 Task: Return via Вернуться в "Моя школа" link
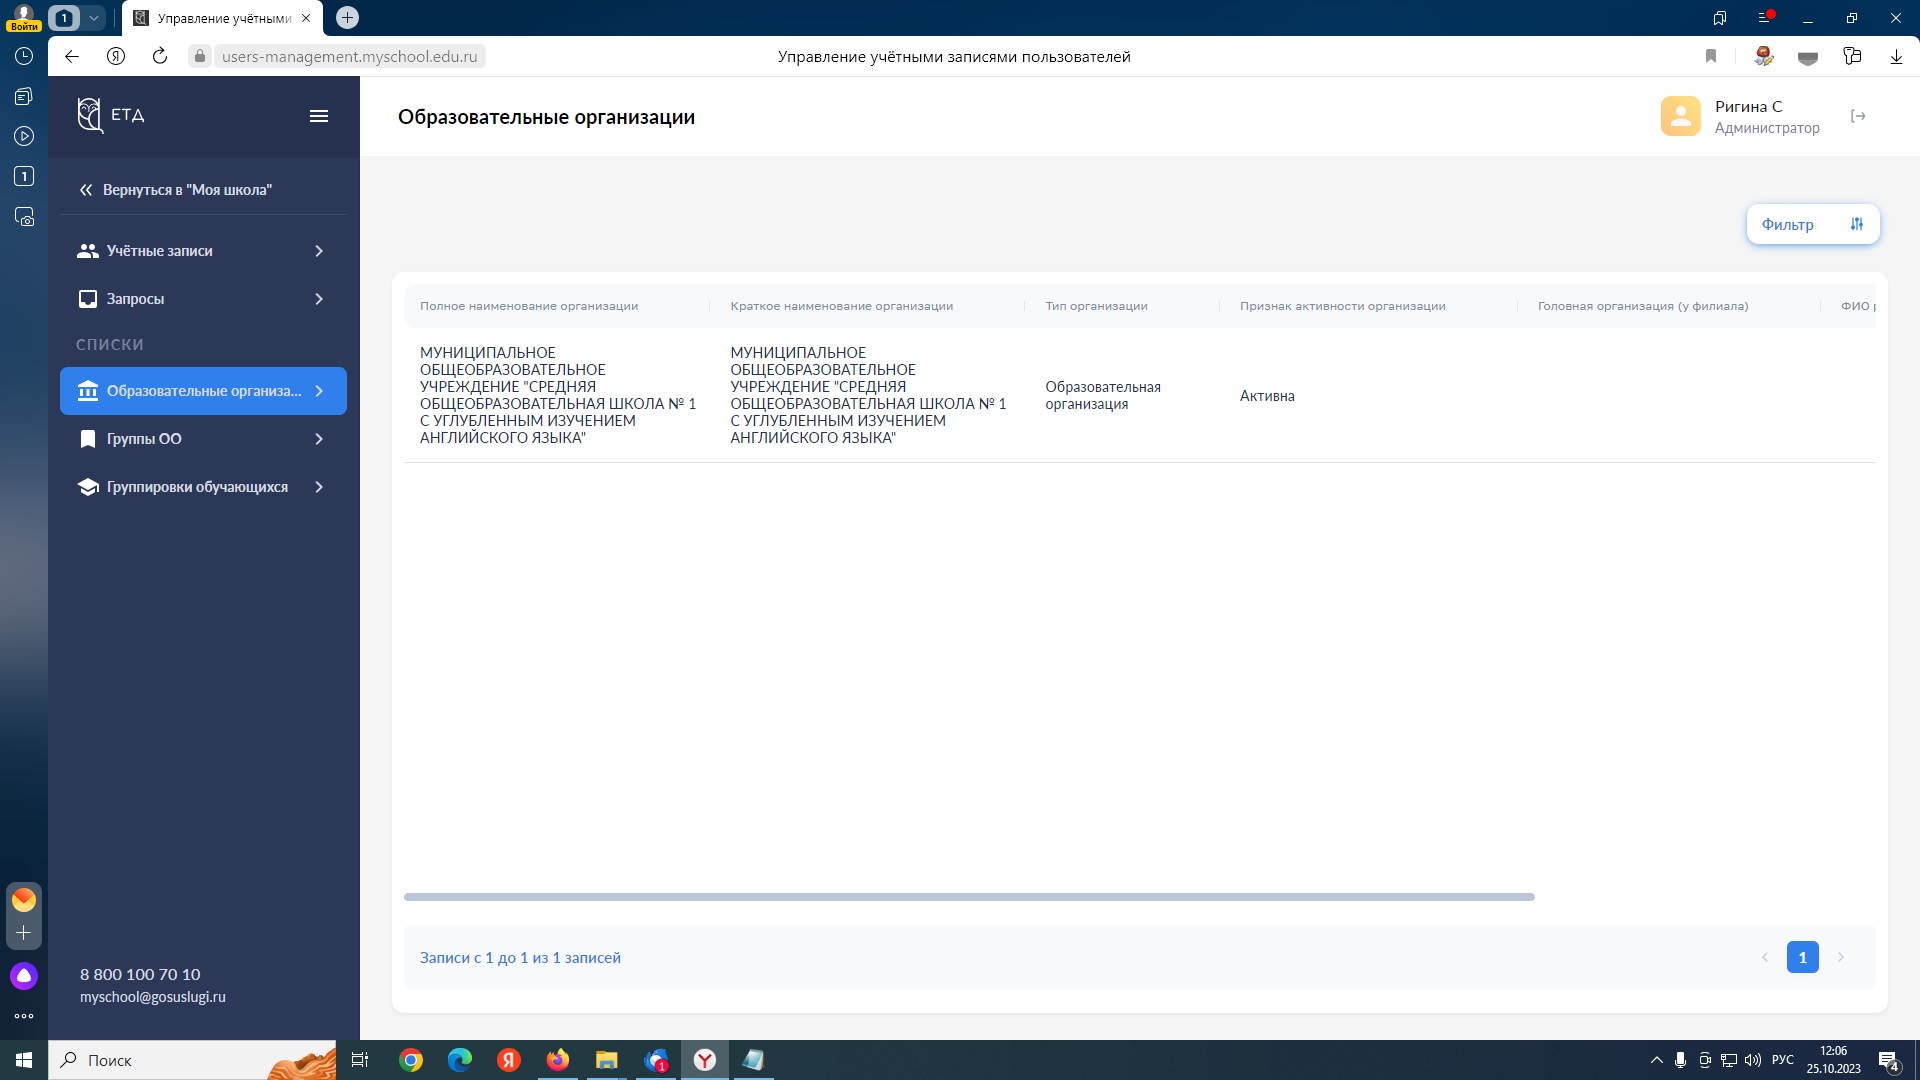click(x=176, y=190)
